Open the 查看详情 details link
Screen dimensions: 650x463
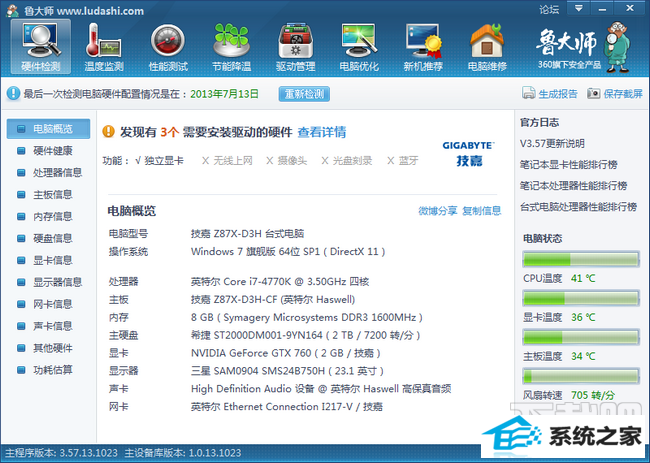[322, 132]
